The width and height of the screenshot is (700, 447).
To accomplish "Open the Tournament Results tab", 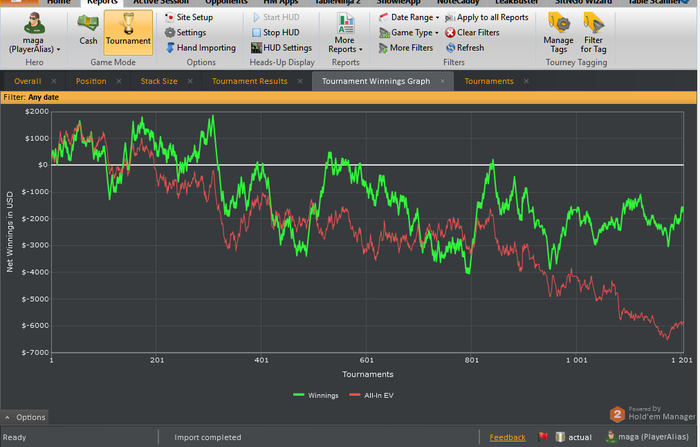I will pos(250,81).
